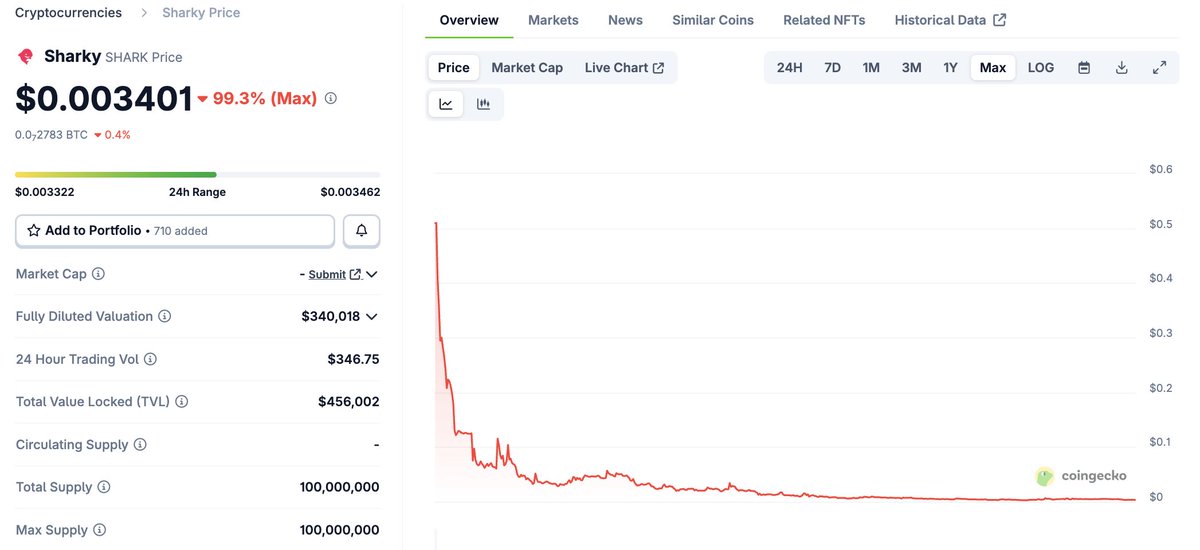The image size is (1200, 550).
Task: Download chart data via download icon
Action: [x=1122, y=68]
